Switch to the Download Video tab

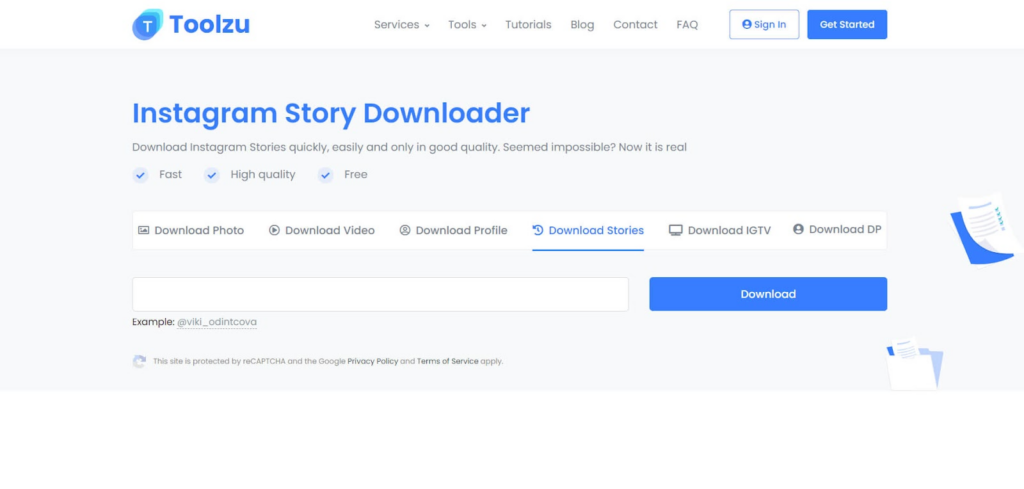click(322, 230)
